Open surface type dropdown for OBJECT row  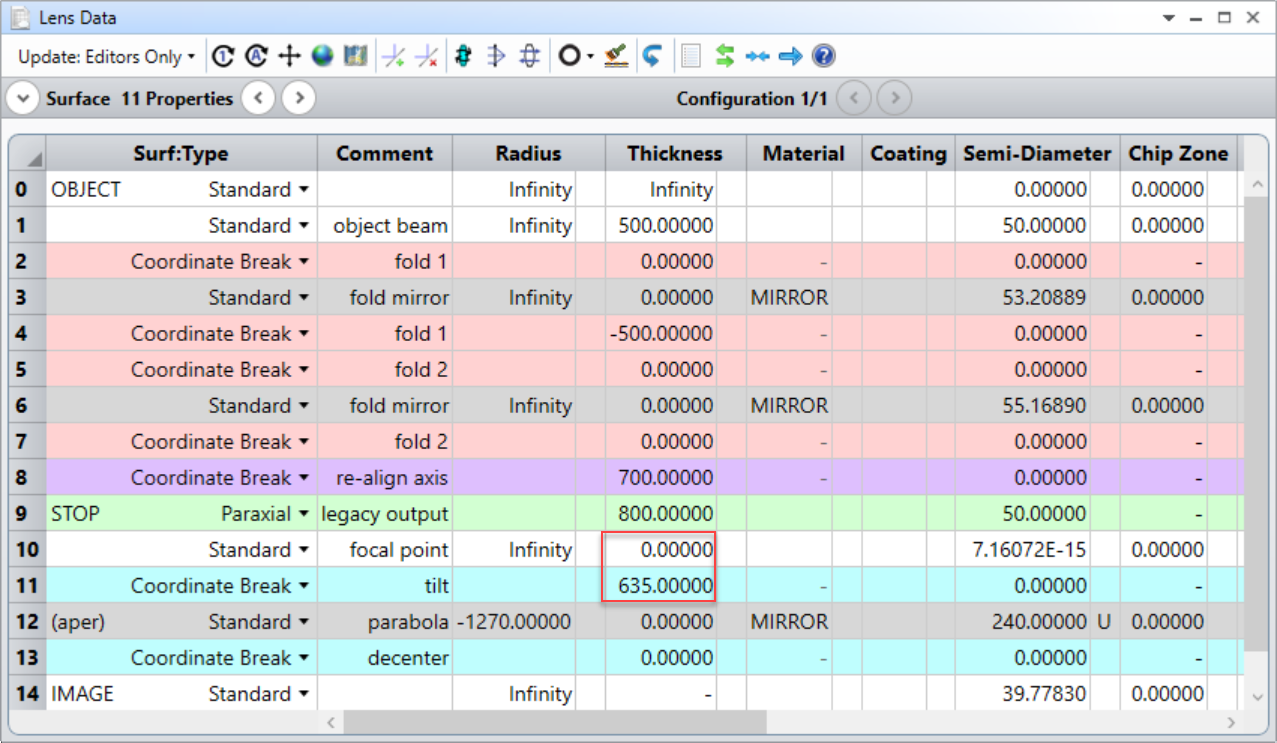click(x=302, y=190)
